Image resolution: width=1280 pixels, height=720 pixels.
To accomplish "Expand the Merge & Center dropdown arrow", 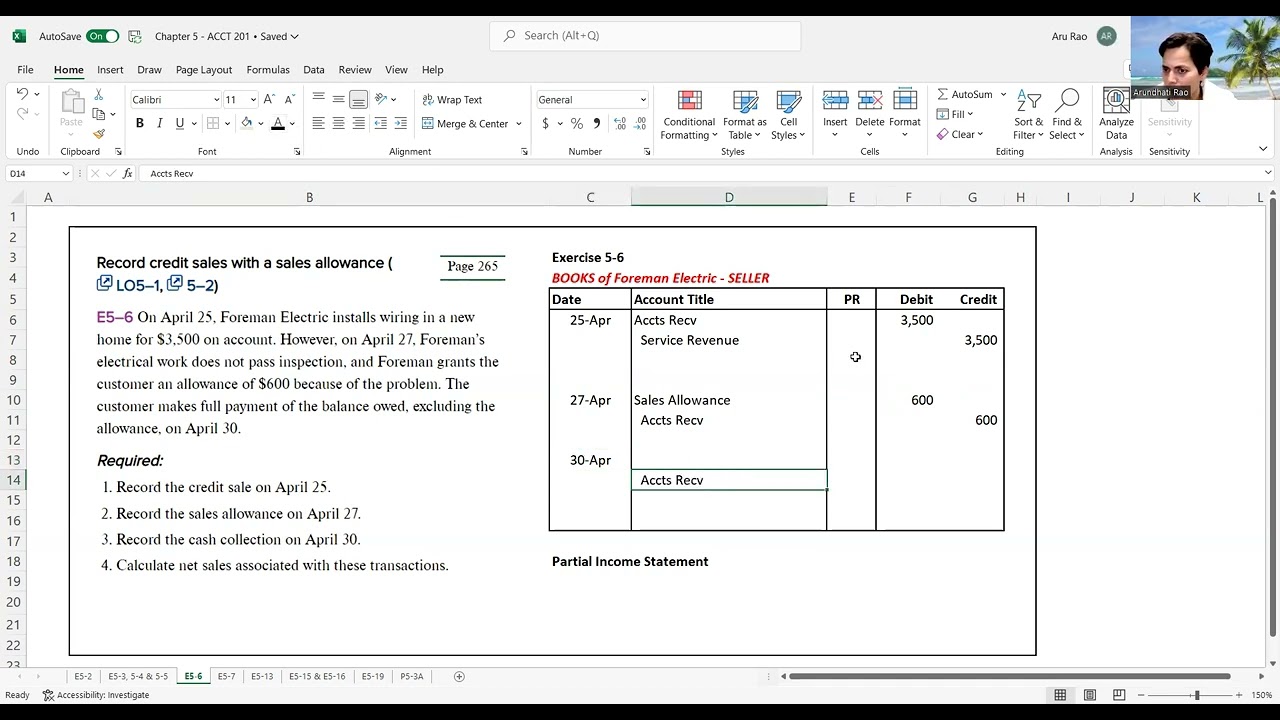I will pos(519,124).
